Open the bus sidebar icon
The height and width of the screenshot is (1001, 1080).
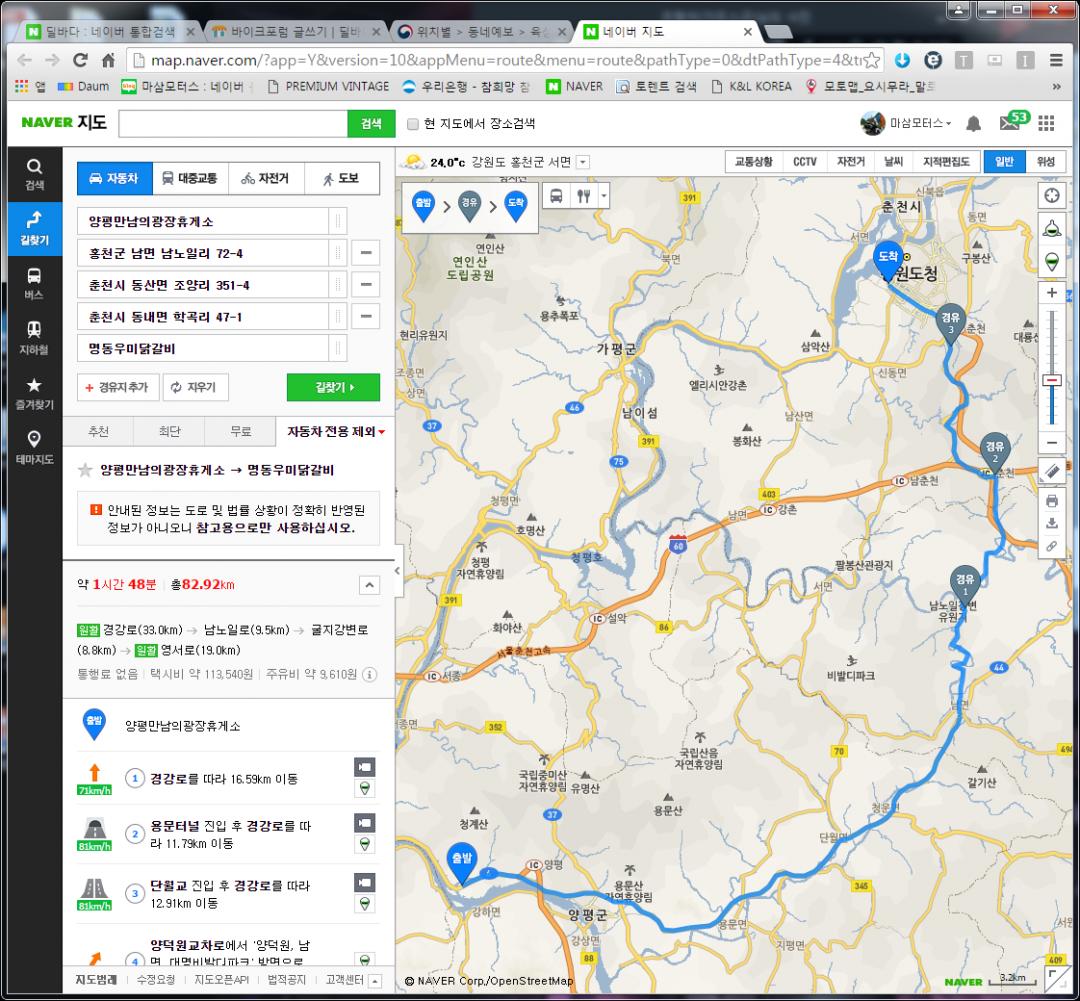point(34,283)
